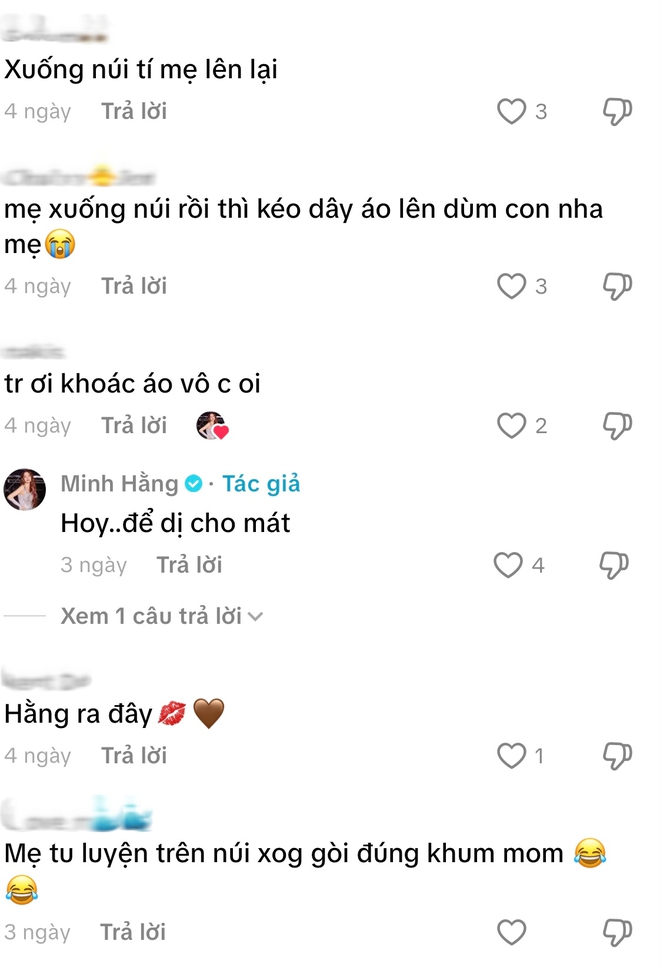Like the "Hằng ra đây" comment
660x964 pixels.
[511, 756]
